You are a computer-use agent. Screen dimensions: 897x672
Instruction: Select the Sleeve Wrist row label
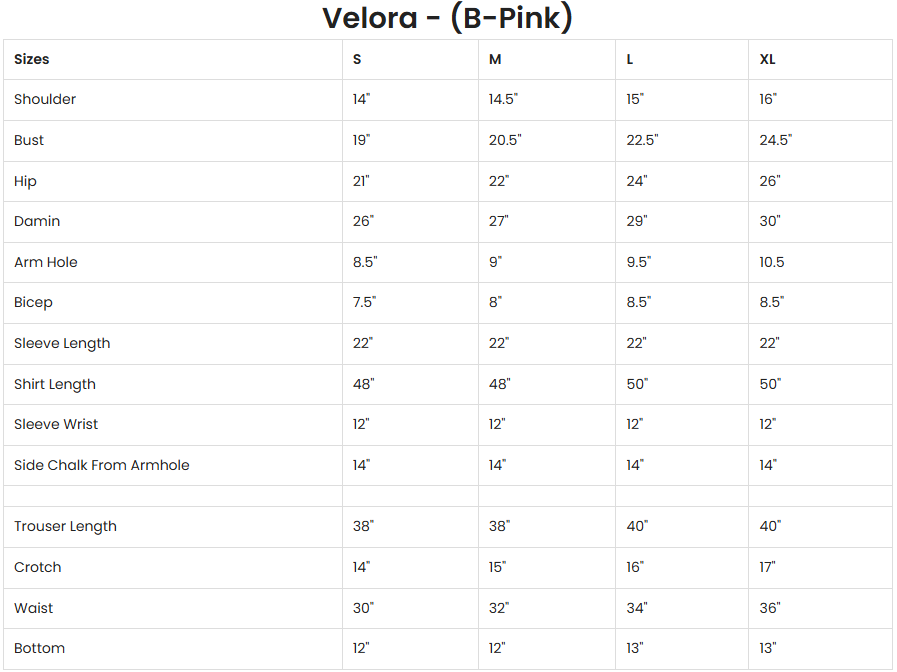pos(56,424)
